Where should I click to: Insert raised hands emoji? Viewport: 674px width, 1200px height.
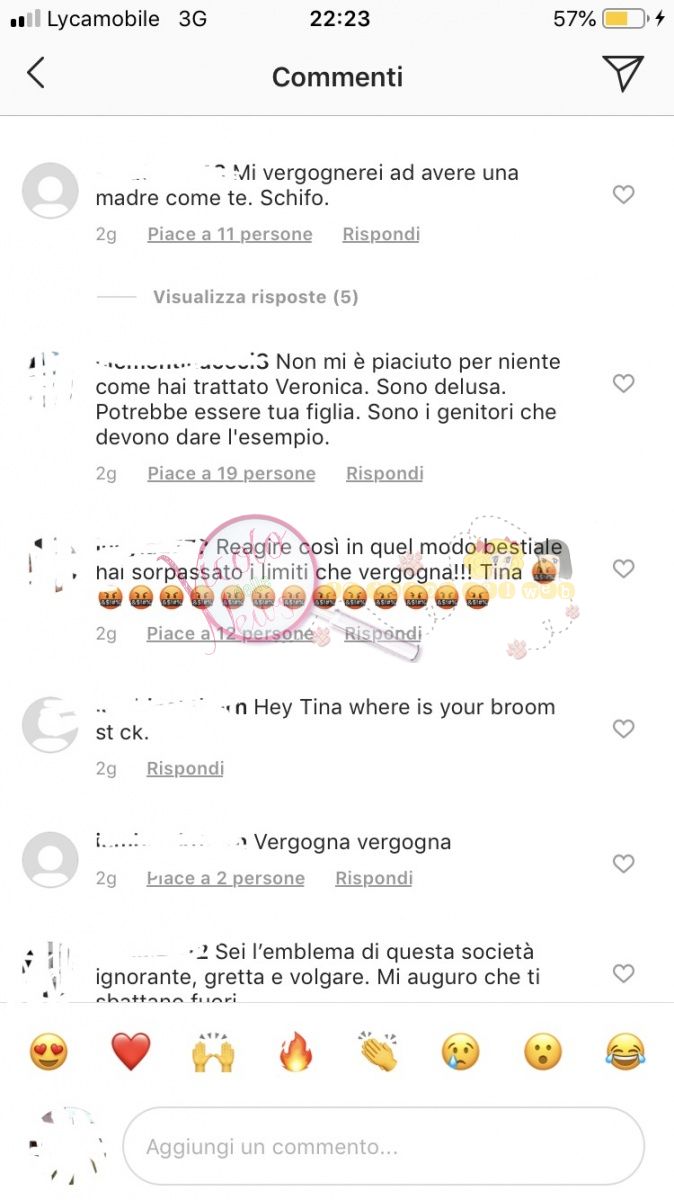[213, 1052]
